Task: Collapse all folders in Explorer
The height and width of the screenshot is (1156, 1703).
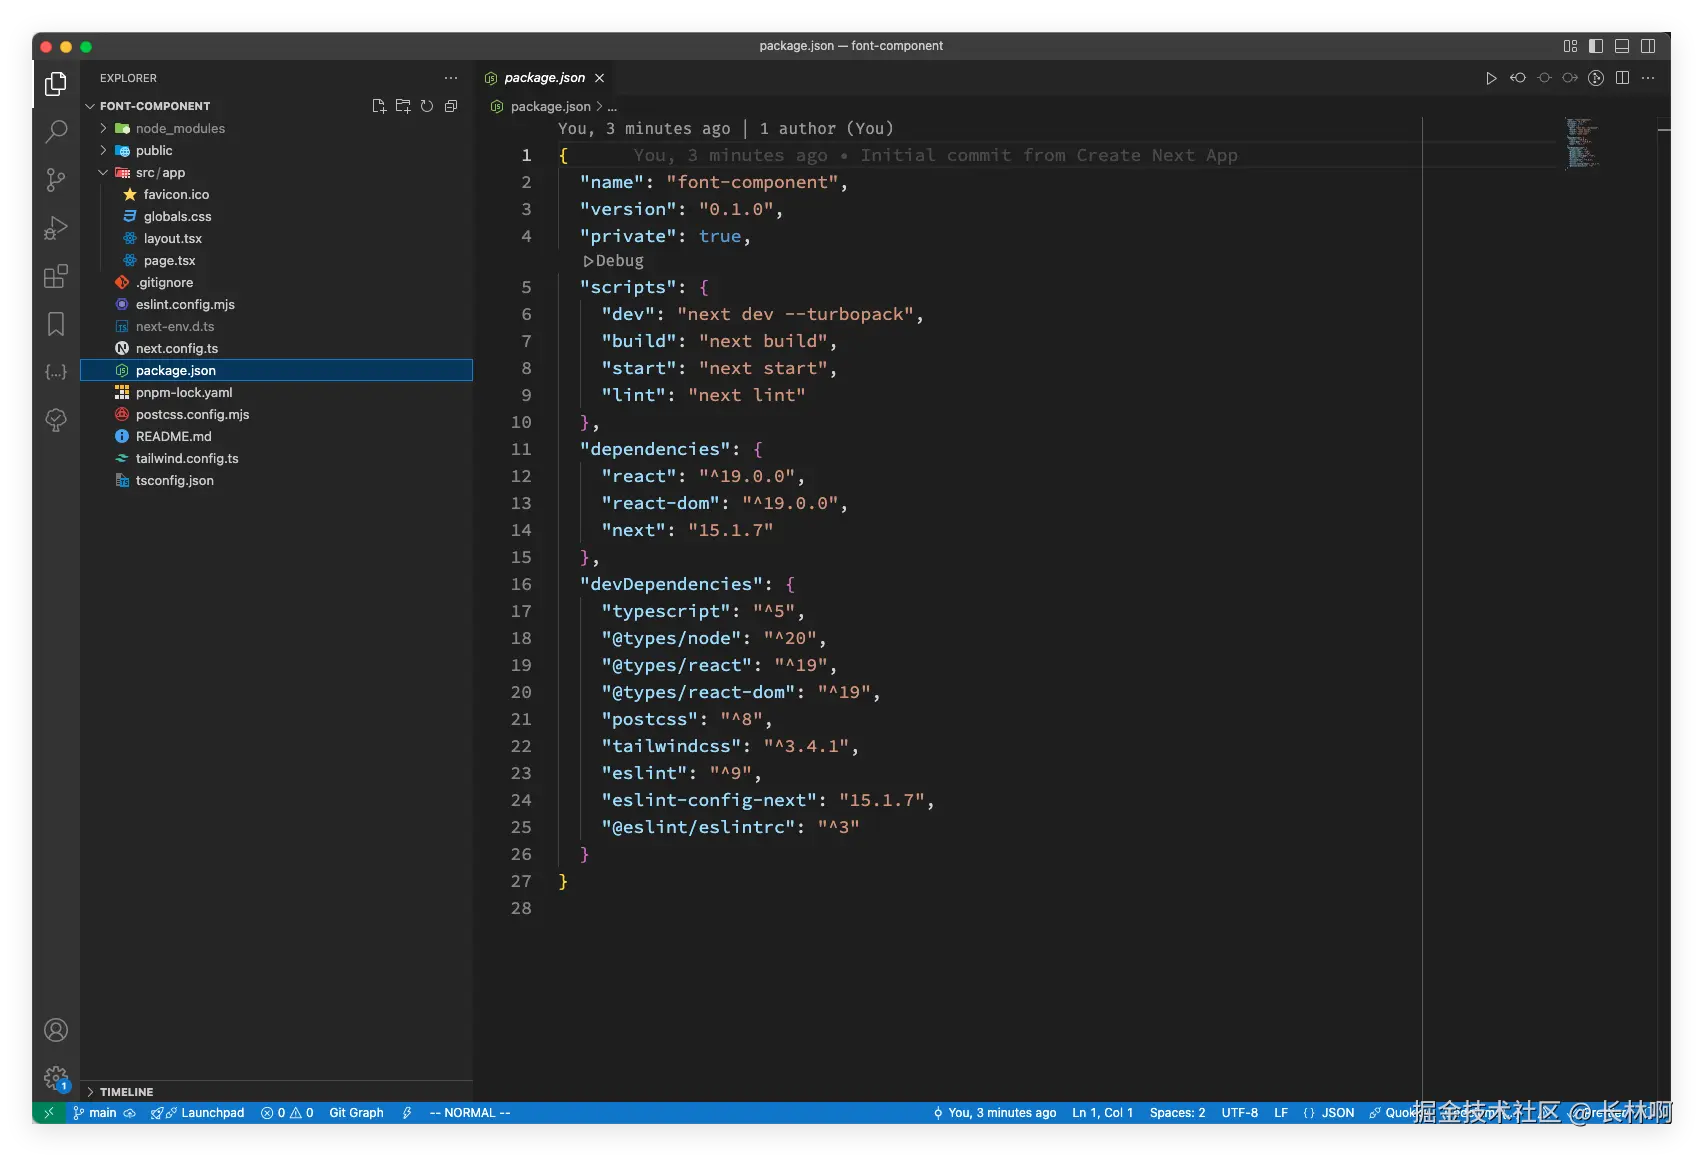Action: [x=451, y=106]
